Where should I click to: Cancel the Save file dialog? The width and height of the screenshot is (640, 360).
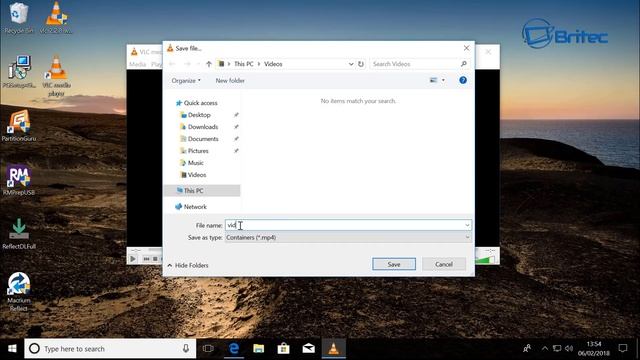444,264
